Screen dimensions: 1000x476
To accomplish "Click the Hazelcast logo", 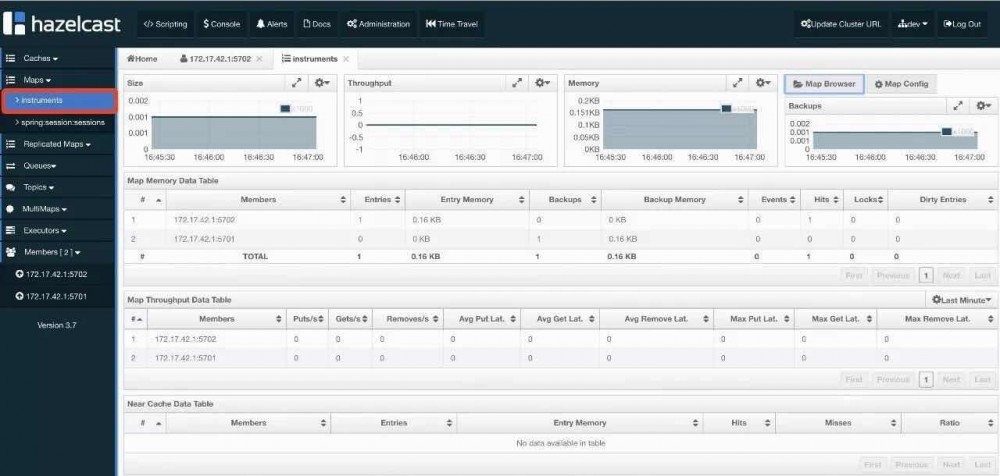I will (62, 24).
